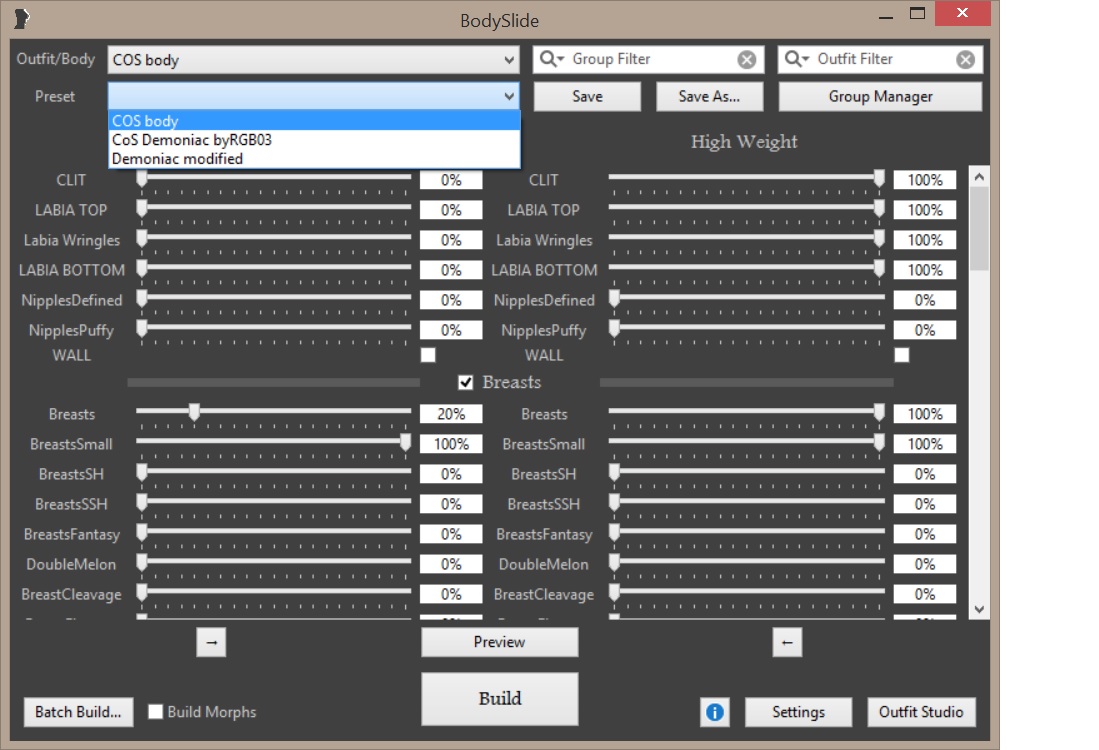Click the high weight LABIA TOP 100% field
Image resolution: width=1099 pixels, height=750 pixels.
[925, 210]
